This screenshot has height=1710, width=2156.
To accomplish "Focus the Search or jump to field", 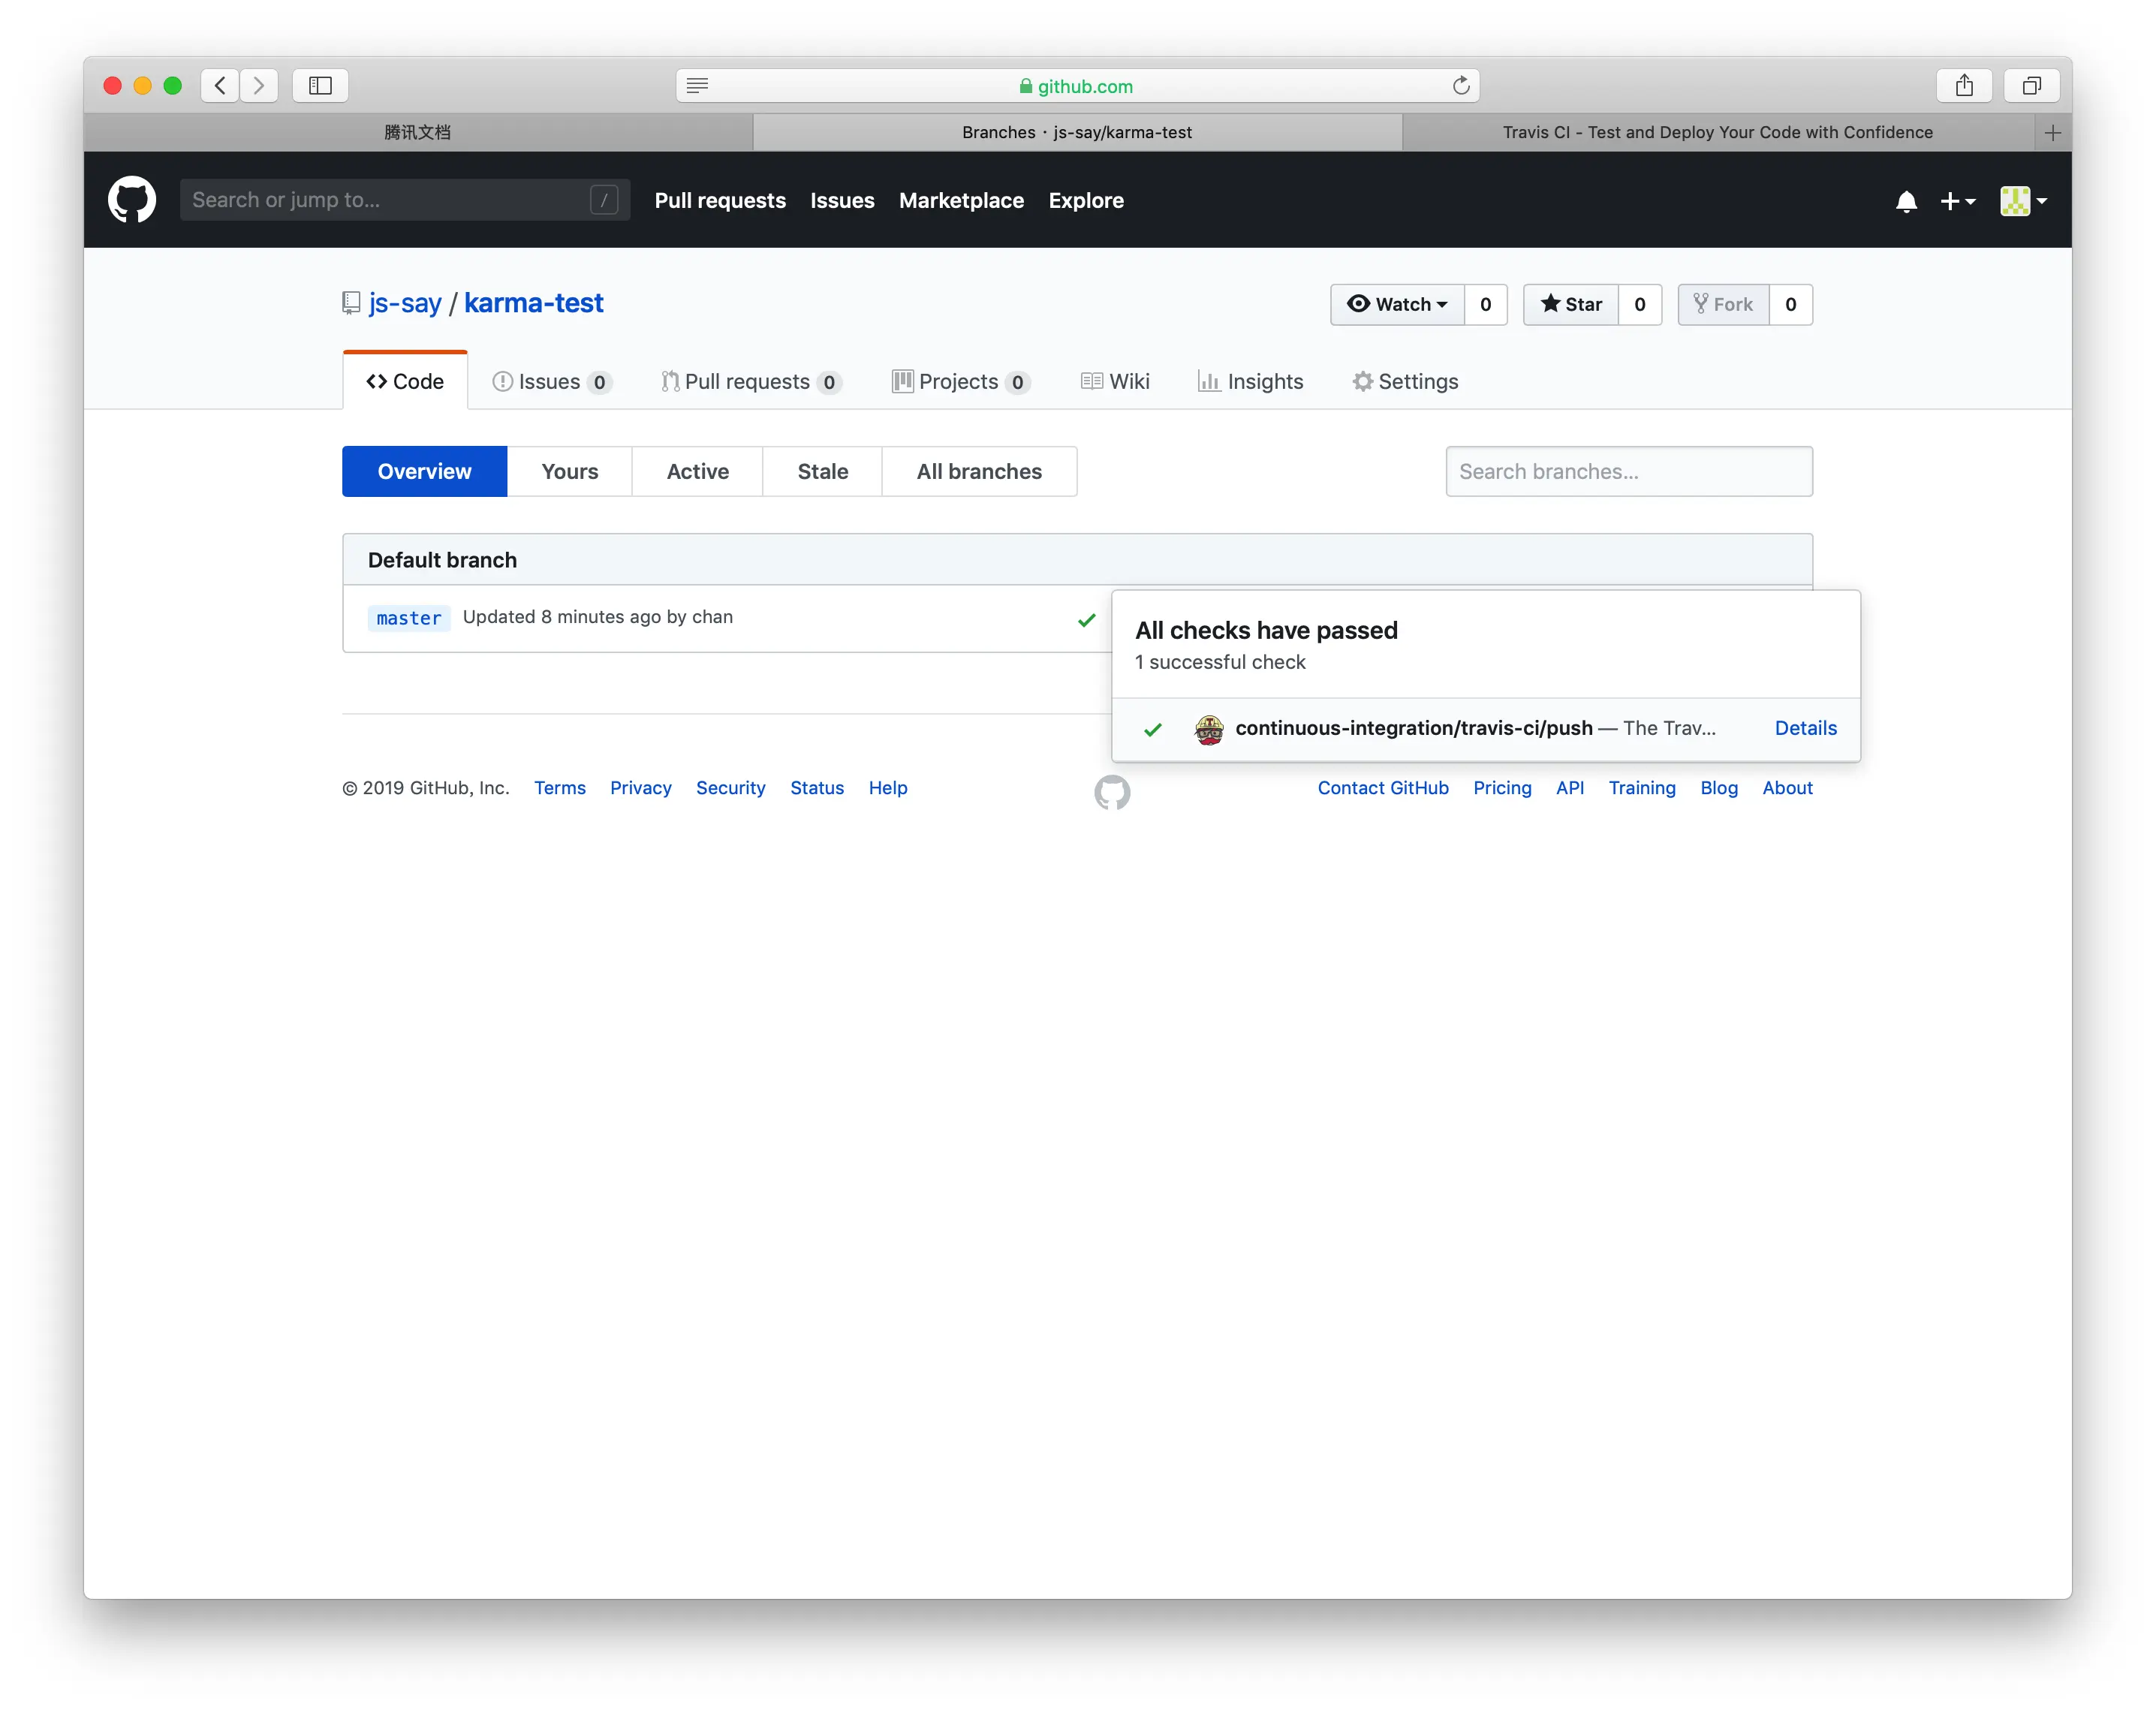I will click(405, 200).
